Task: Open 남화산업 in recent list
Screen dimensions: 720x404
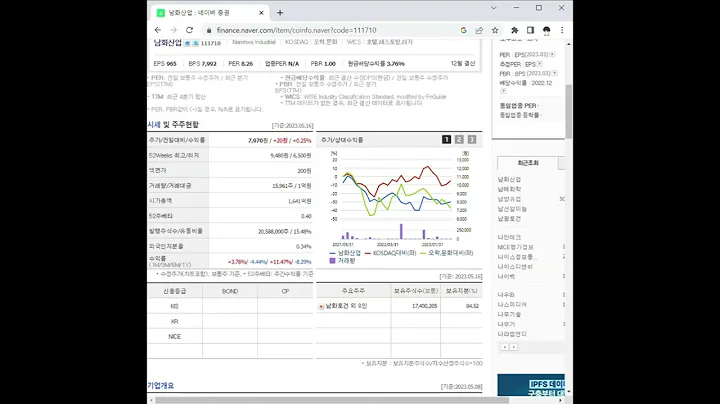Action: tap(509, 180)
